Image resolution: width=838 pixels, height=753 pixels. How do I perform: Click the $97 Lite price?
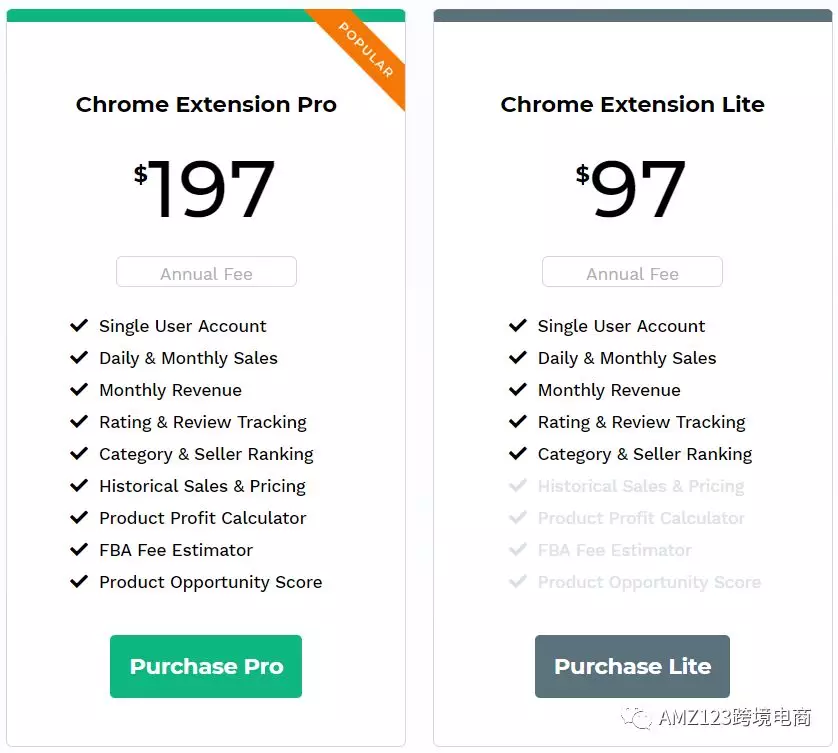click(632, 189)
